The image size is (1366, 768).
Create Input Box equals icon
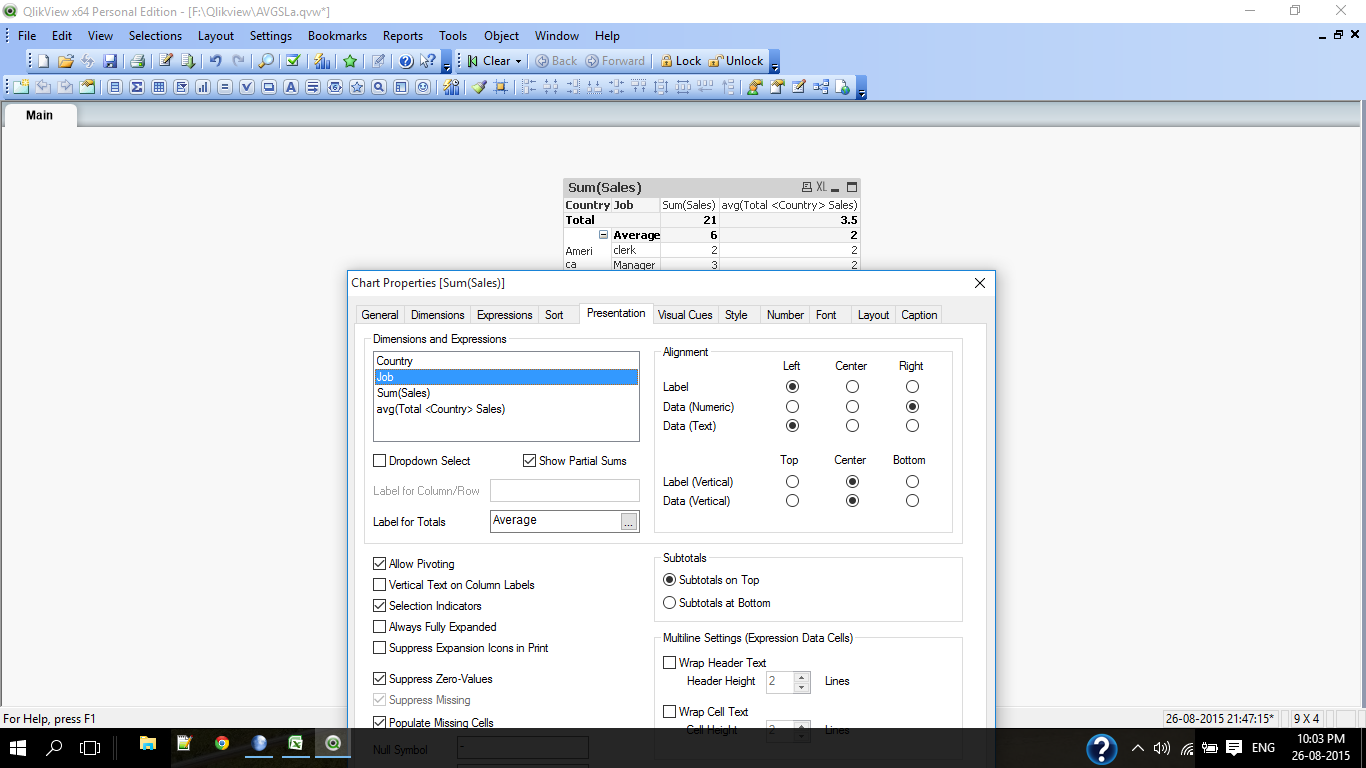[225, 87]
